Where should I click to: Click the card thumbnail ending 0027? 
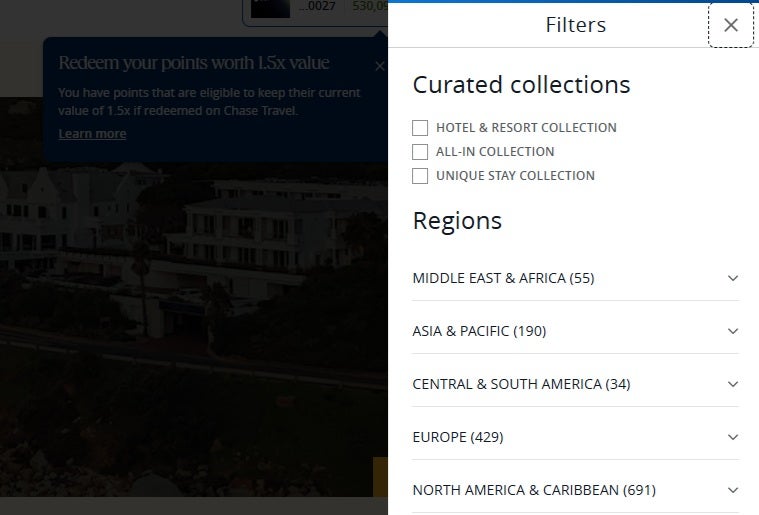click(270, 9)
